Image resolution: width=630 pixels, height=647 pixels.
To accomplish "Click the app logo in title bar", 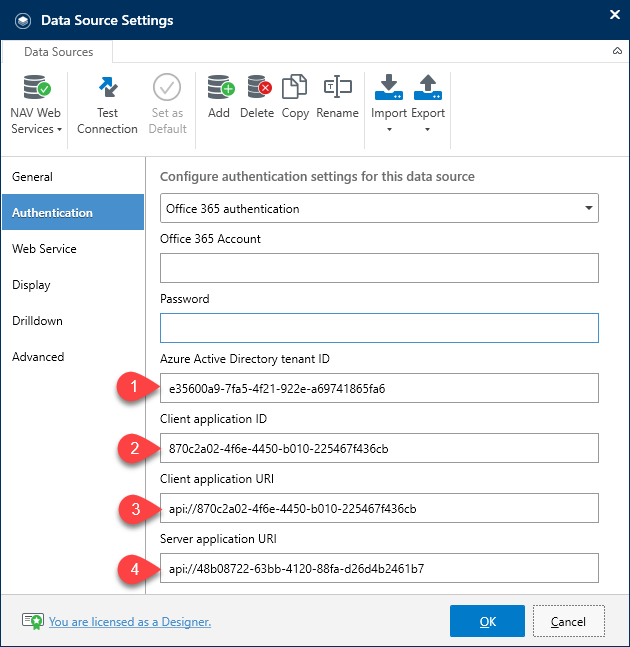I will point(23,20).
